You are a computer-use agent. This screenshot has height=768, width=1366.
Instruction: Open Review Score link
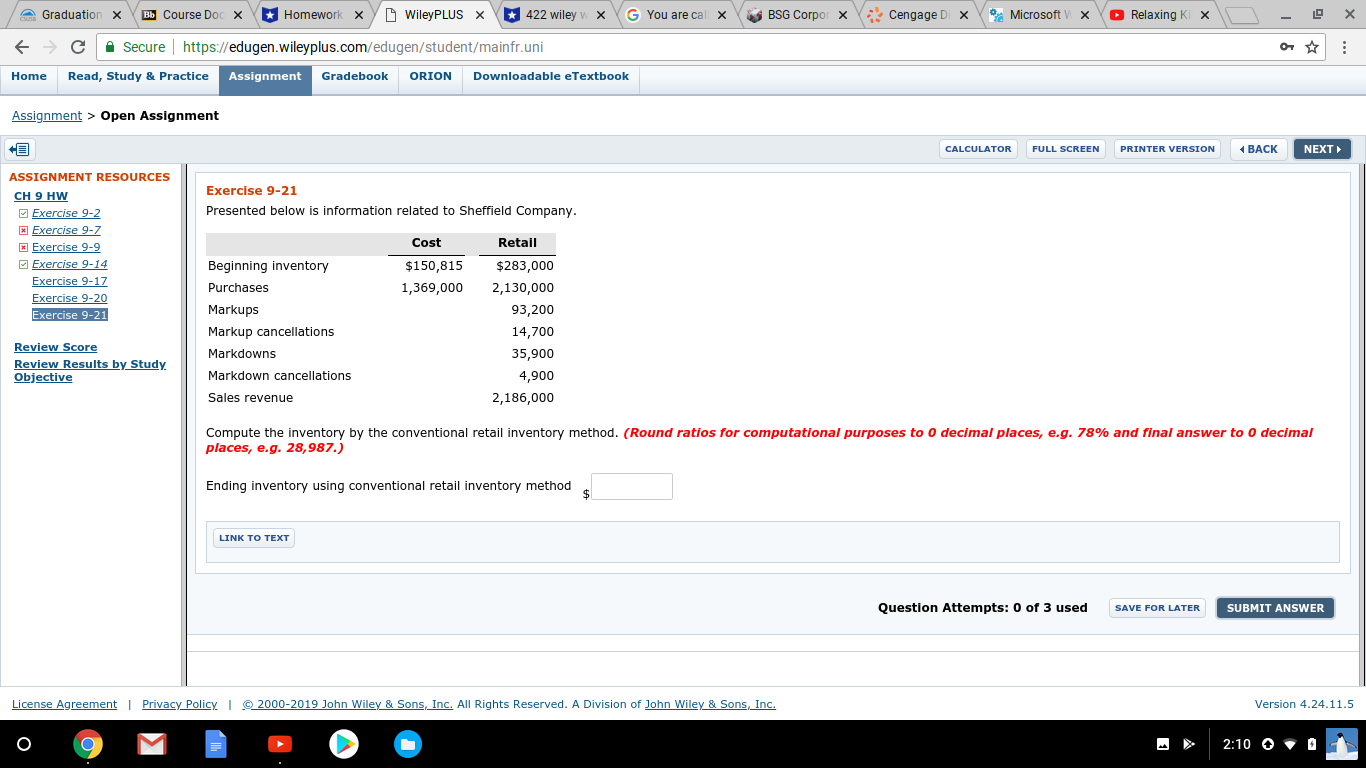[x=55, y=347]
